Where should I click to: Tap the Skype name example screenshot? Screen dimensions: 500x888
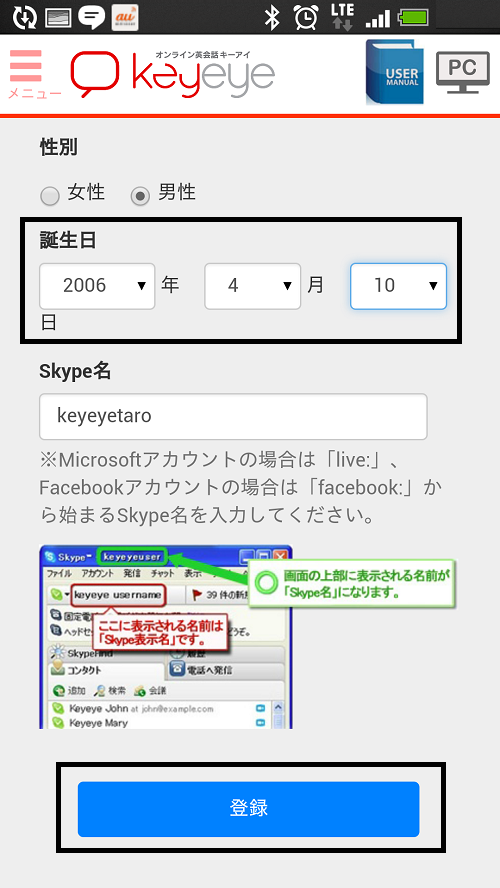[x=247, y=637]
